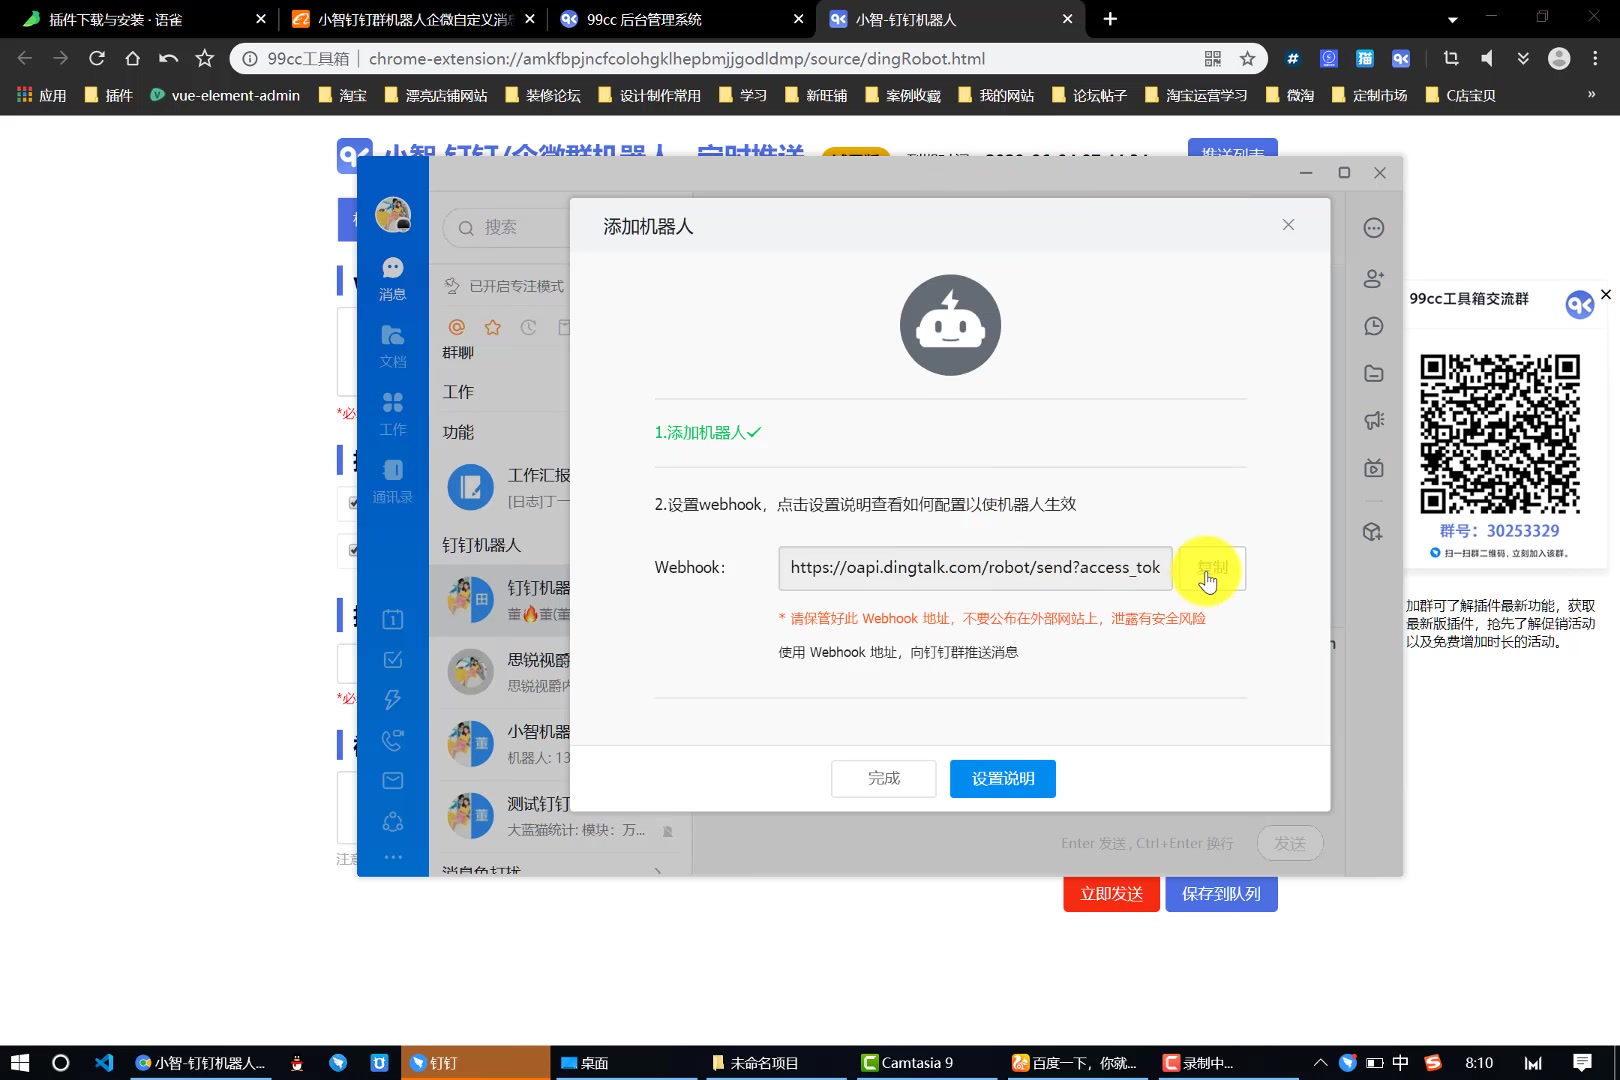This screenshot has height=1080, width=1620.
Task: Open the 小智机器 conversation
Action: click(x=500, y=744)
